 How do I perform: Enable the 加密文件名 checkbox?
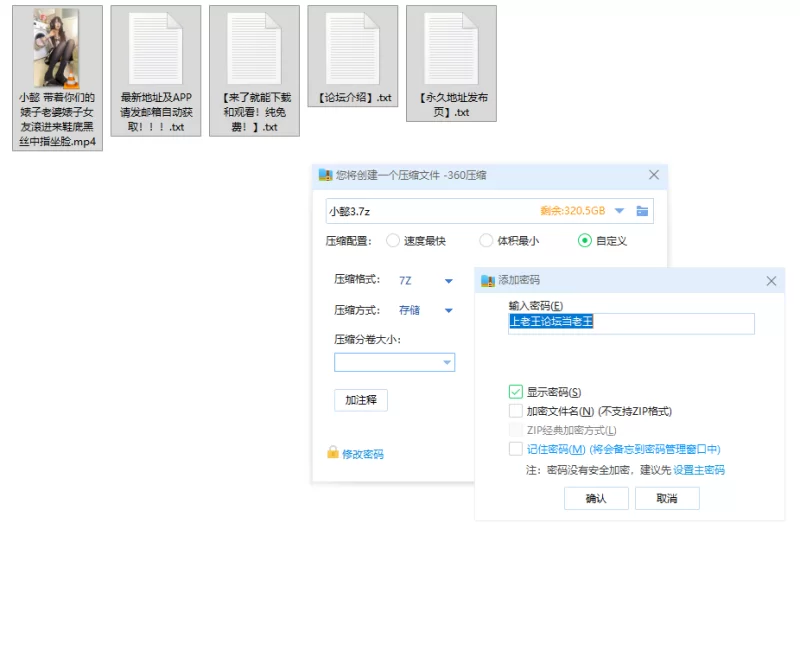[x=516, y=411]
